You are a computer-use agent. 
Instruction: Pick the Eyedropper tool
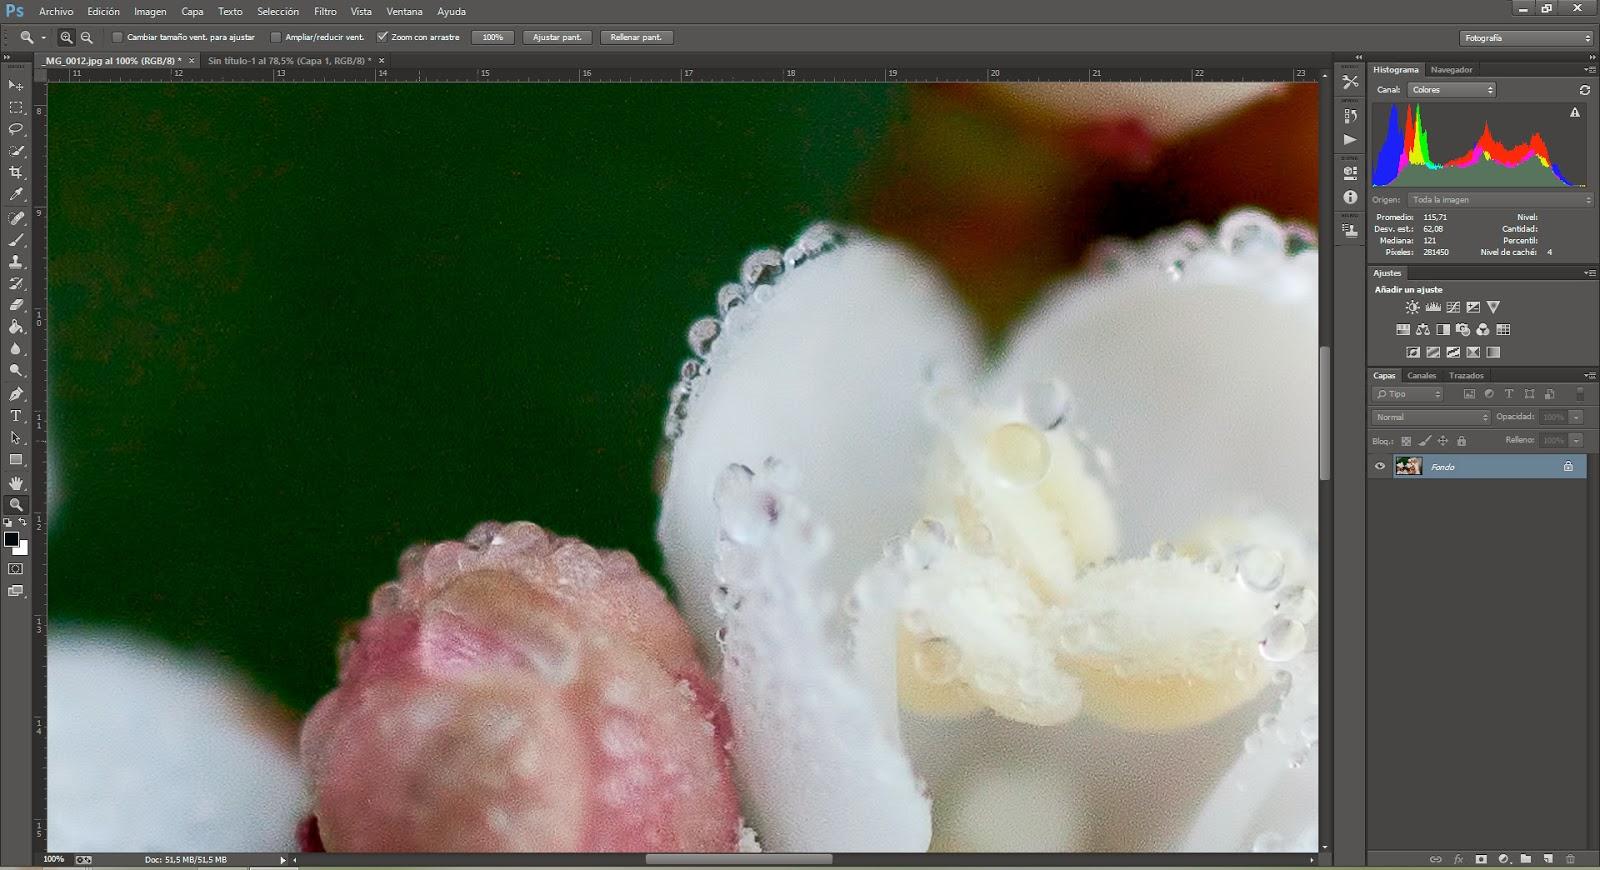pyautogui.click(x=16, y=195)
